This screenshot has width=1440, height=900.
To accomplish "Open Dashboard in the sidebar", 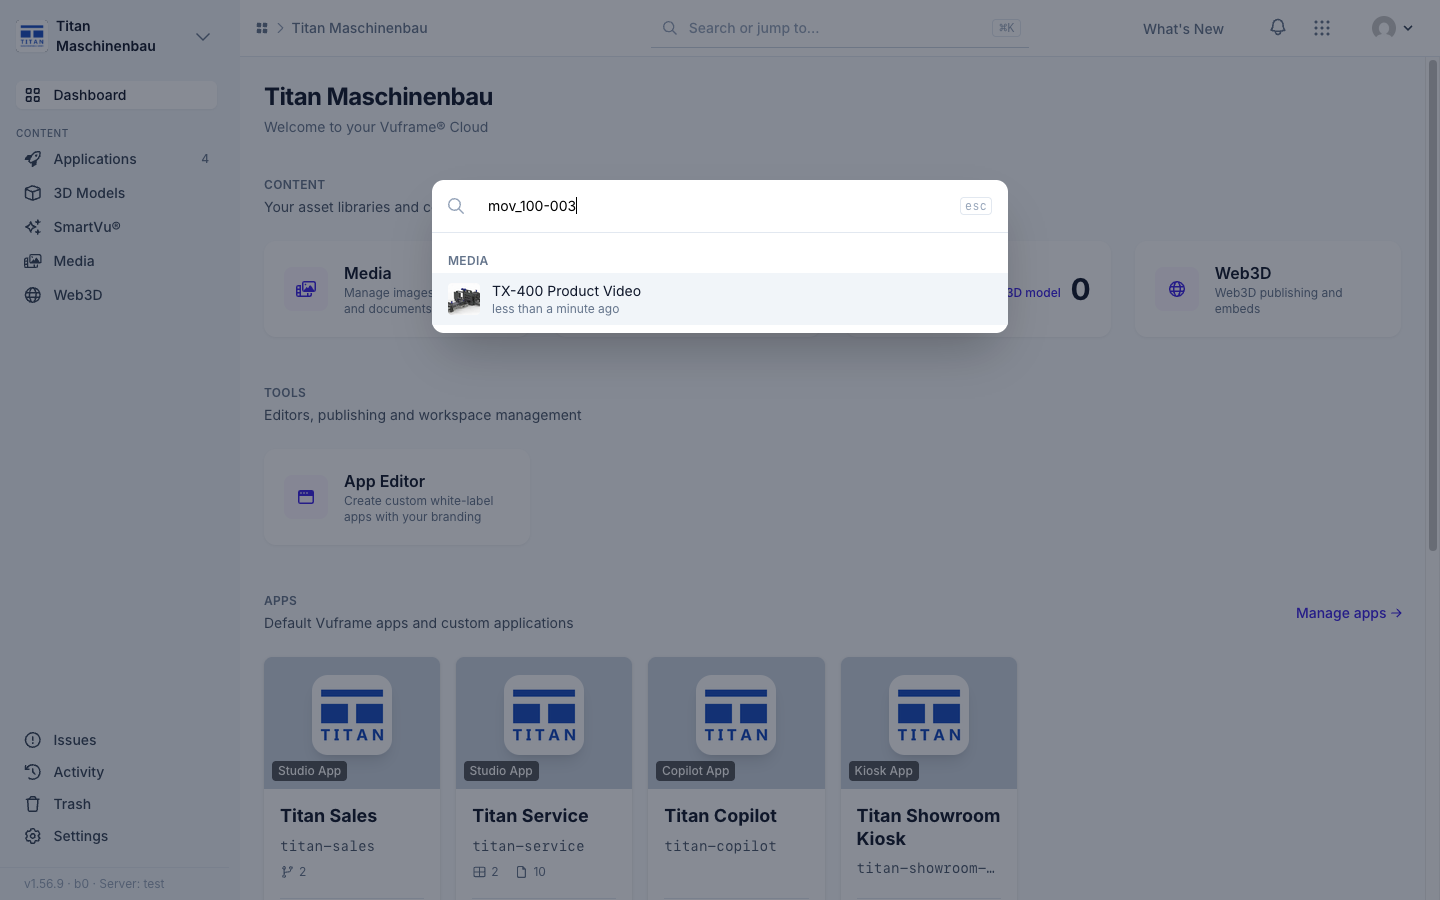I will tap(116, 95).
